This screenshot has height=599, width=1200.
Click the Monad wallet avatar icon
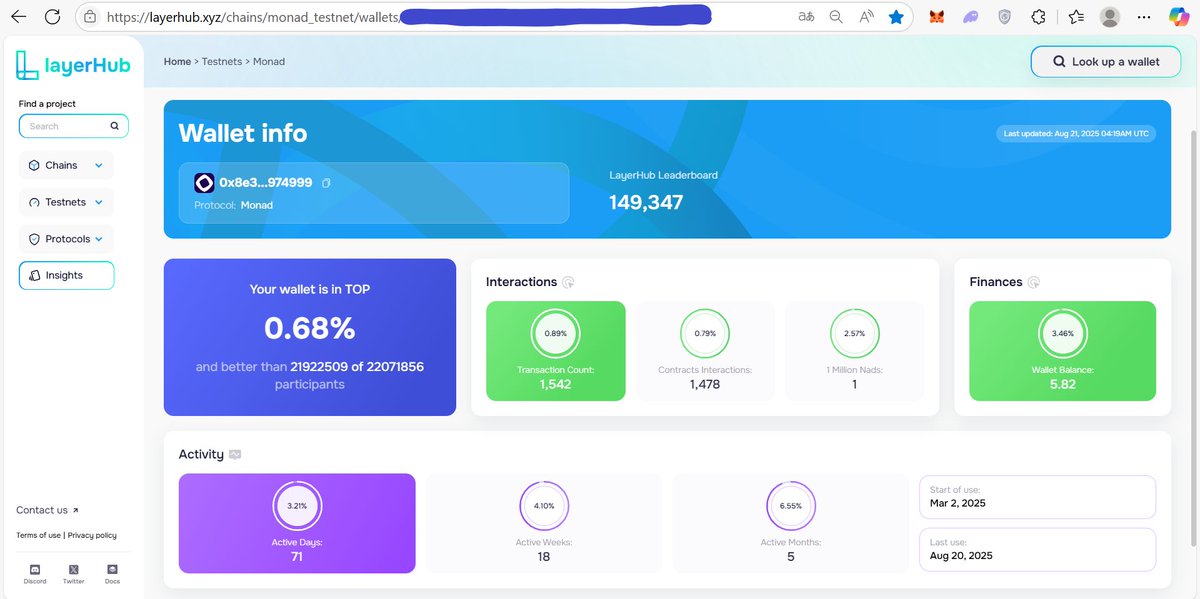(x=204, y=183)
